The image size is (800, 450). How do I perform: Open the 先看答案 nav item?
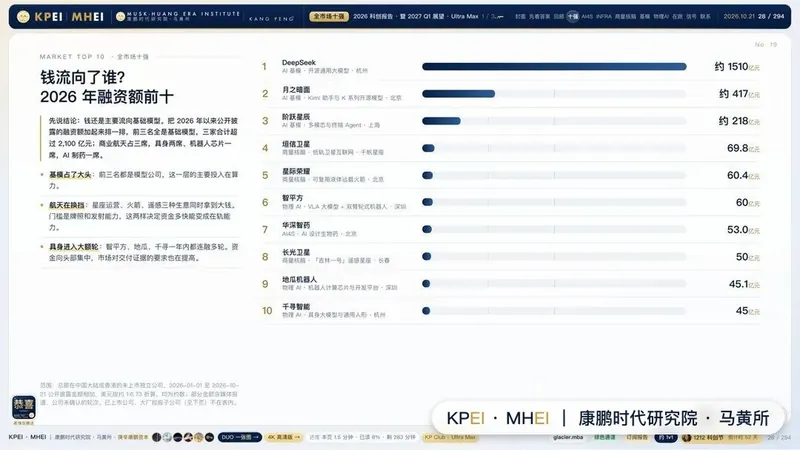(x=539, y=16)
